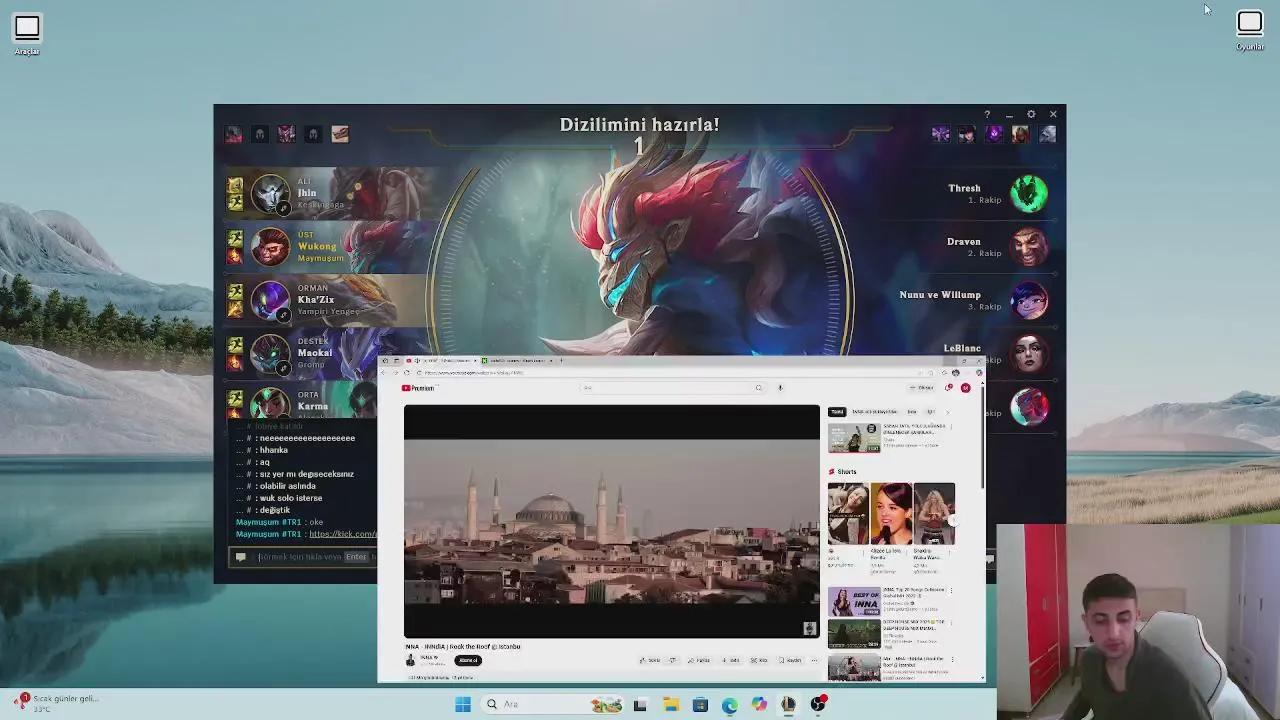Viewport: 1280px width, 720px height.
Task: Click taskbar search box Ara
Action: 553,704
